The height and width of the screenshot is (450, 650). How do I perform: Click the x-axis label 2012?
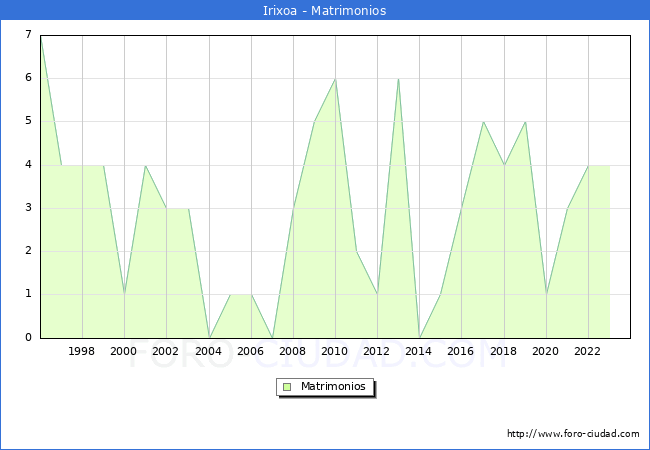376,351
